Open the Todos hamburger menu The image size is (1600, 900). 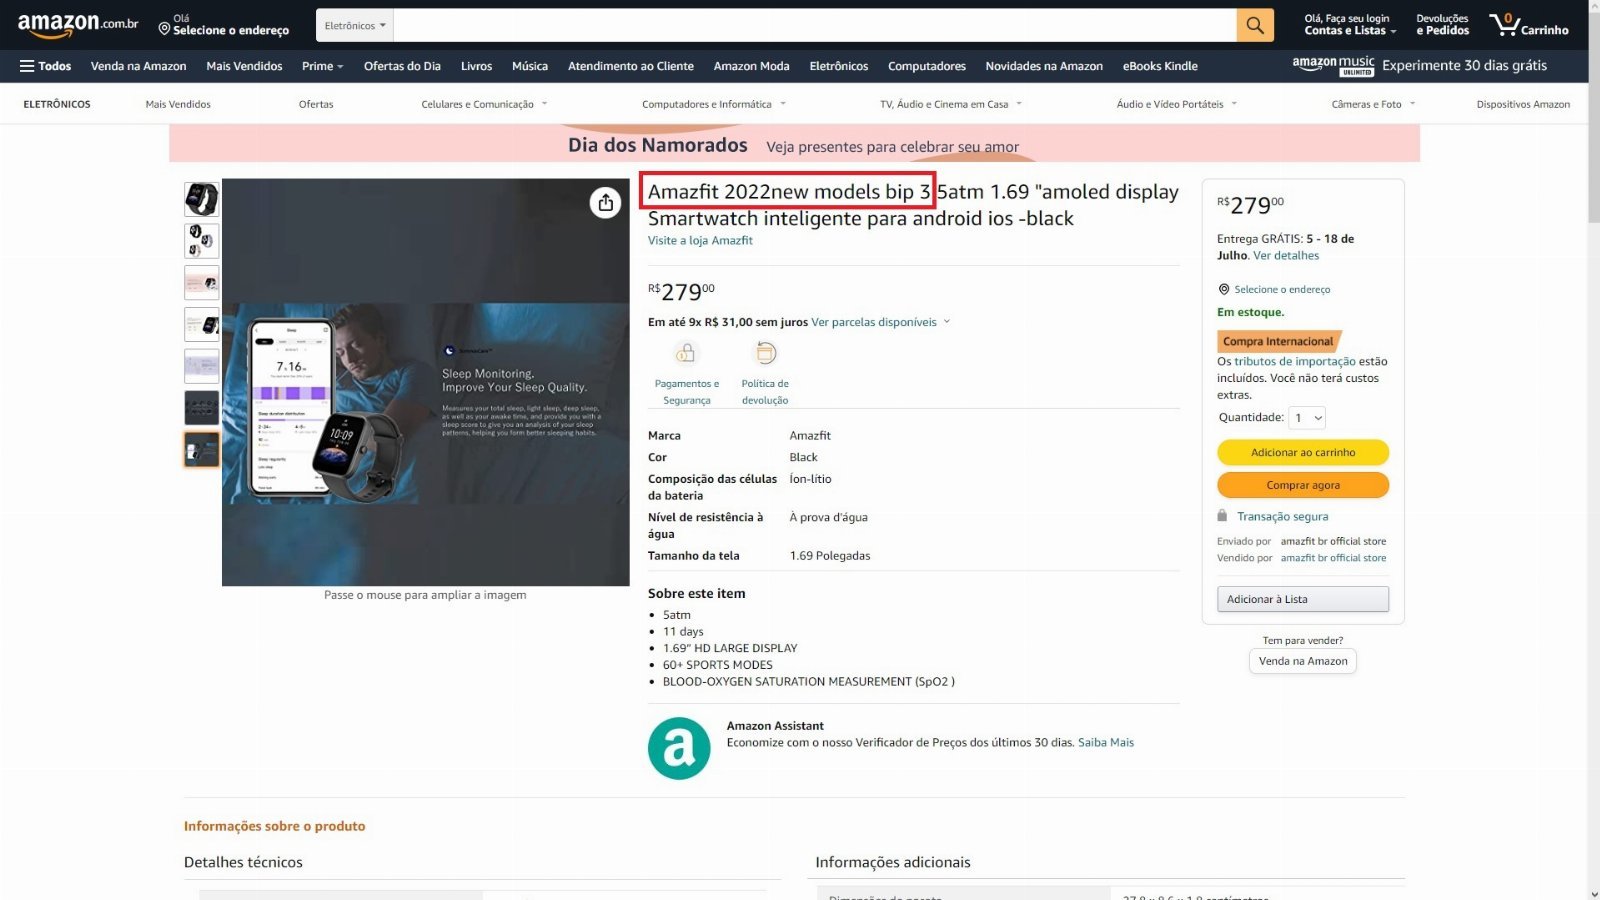pos(45,66)
